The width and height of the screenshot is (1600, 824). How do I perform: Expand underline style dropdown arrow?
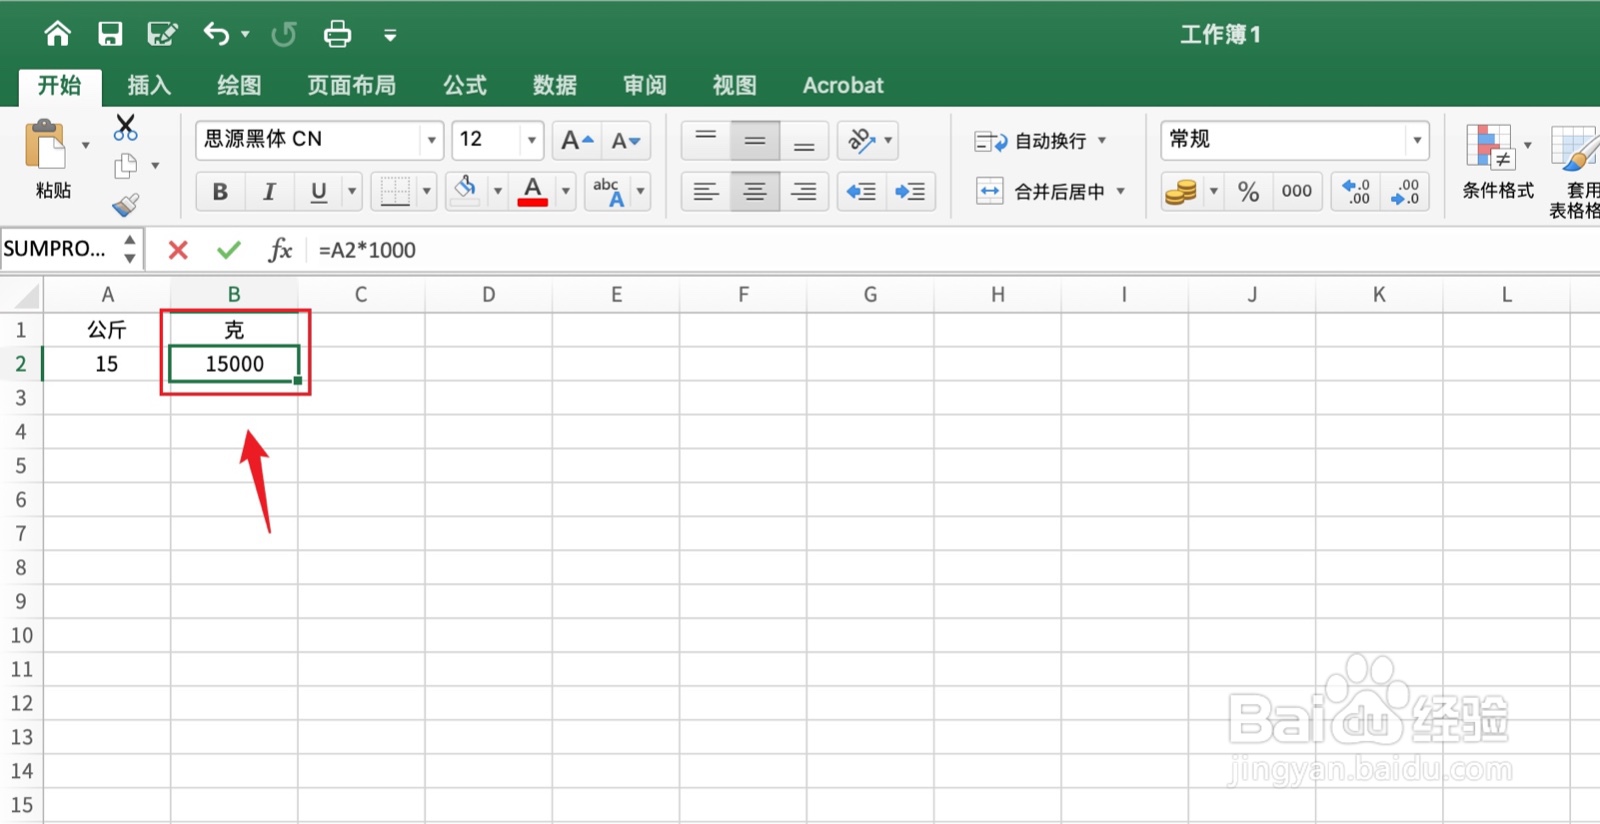point(352,191)
